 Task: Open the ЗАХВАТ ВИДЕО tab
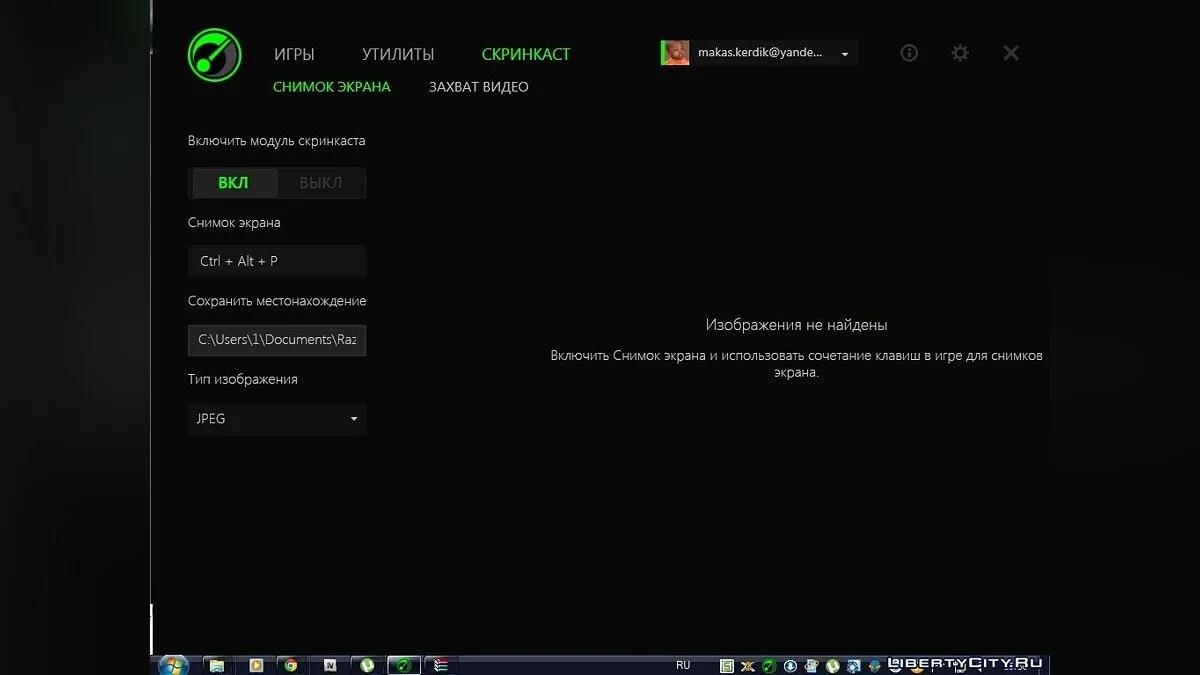(x=478, y=87)
